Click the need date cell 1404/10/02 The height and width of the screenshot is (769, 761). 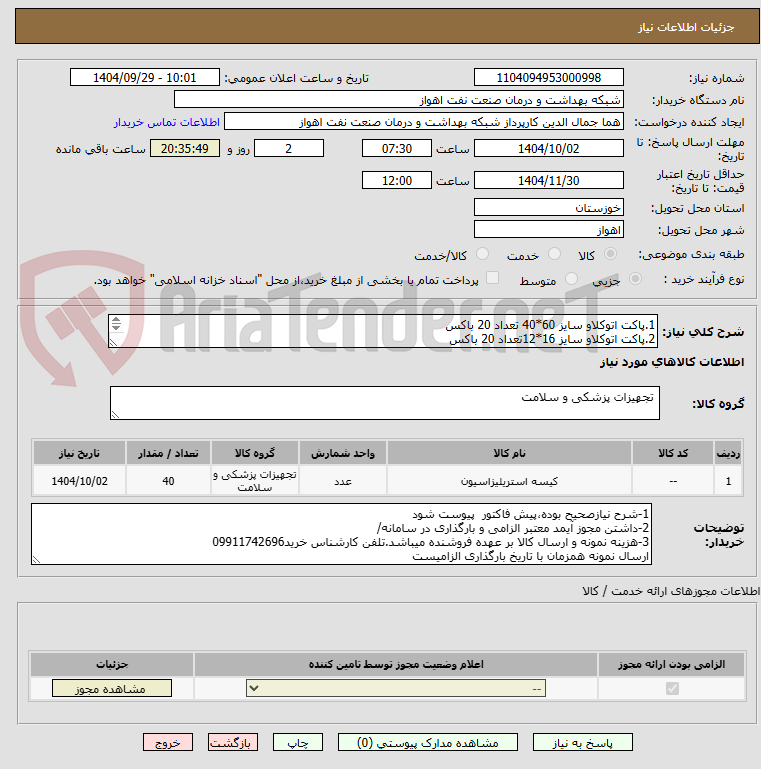pos(79,481)
